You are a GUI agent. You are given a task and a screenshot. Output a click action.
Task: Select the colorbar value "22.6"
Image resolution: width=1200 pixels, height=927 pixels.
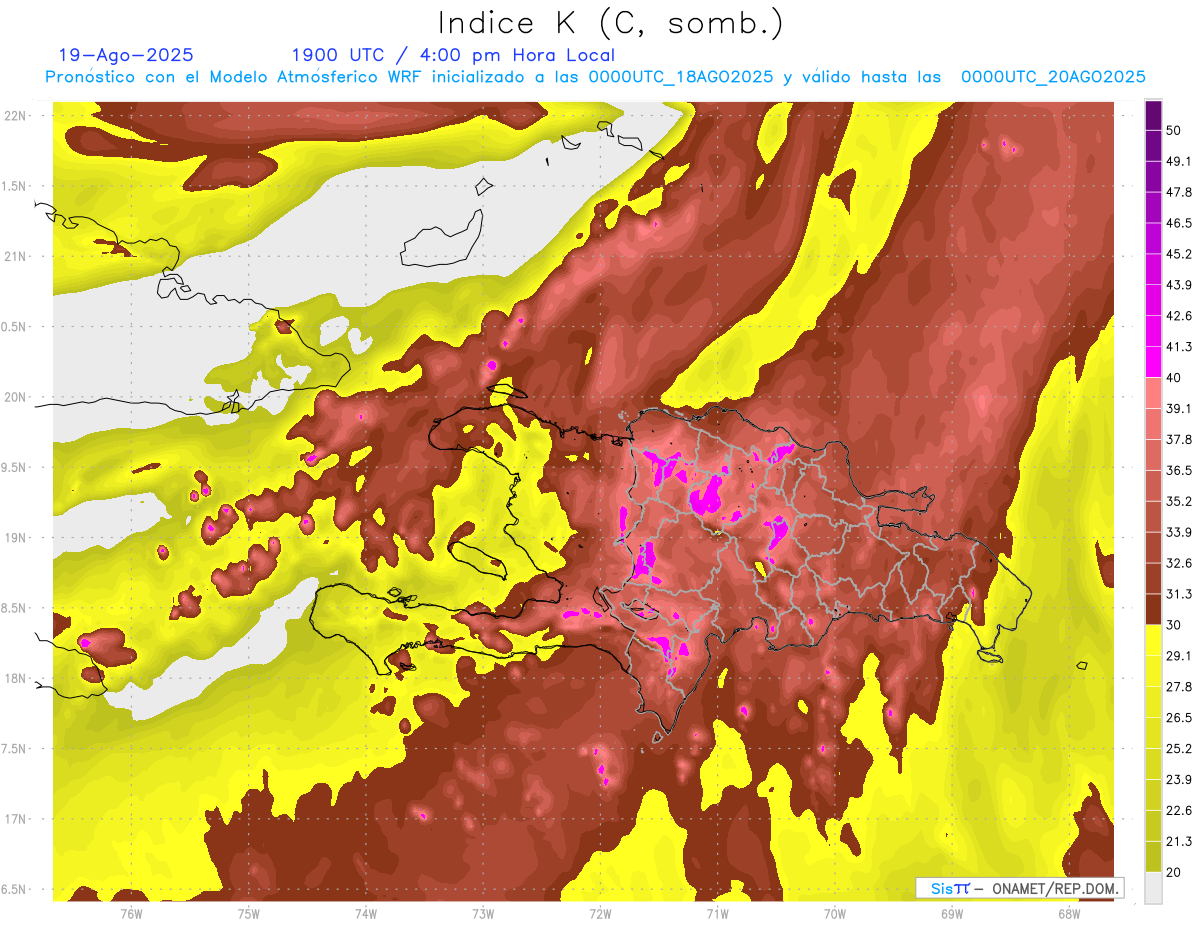[x=1179, y=811]
